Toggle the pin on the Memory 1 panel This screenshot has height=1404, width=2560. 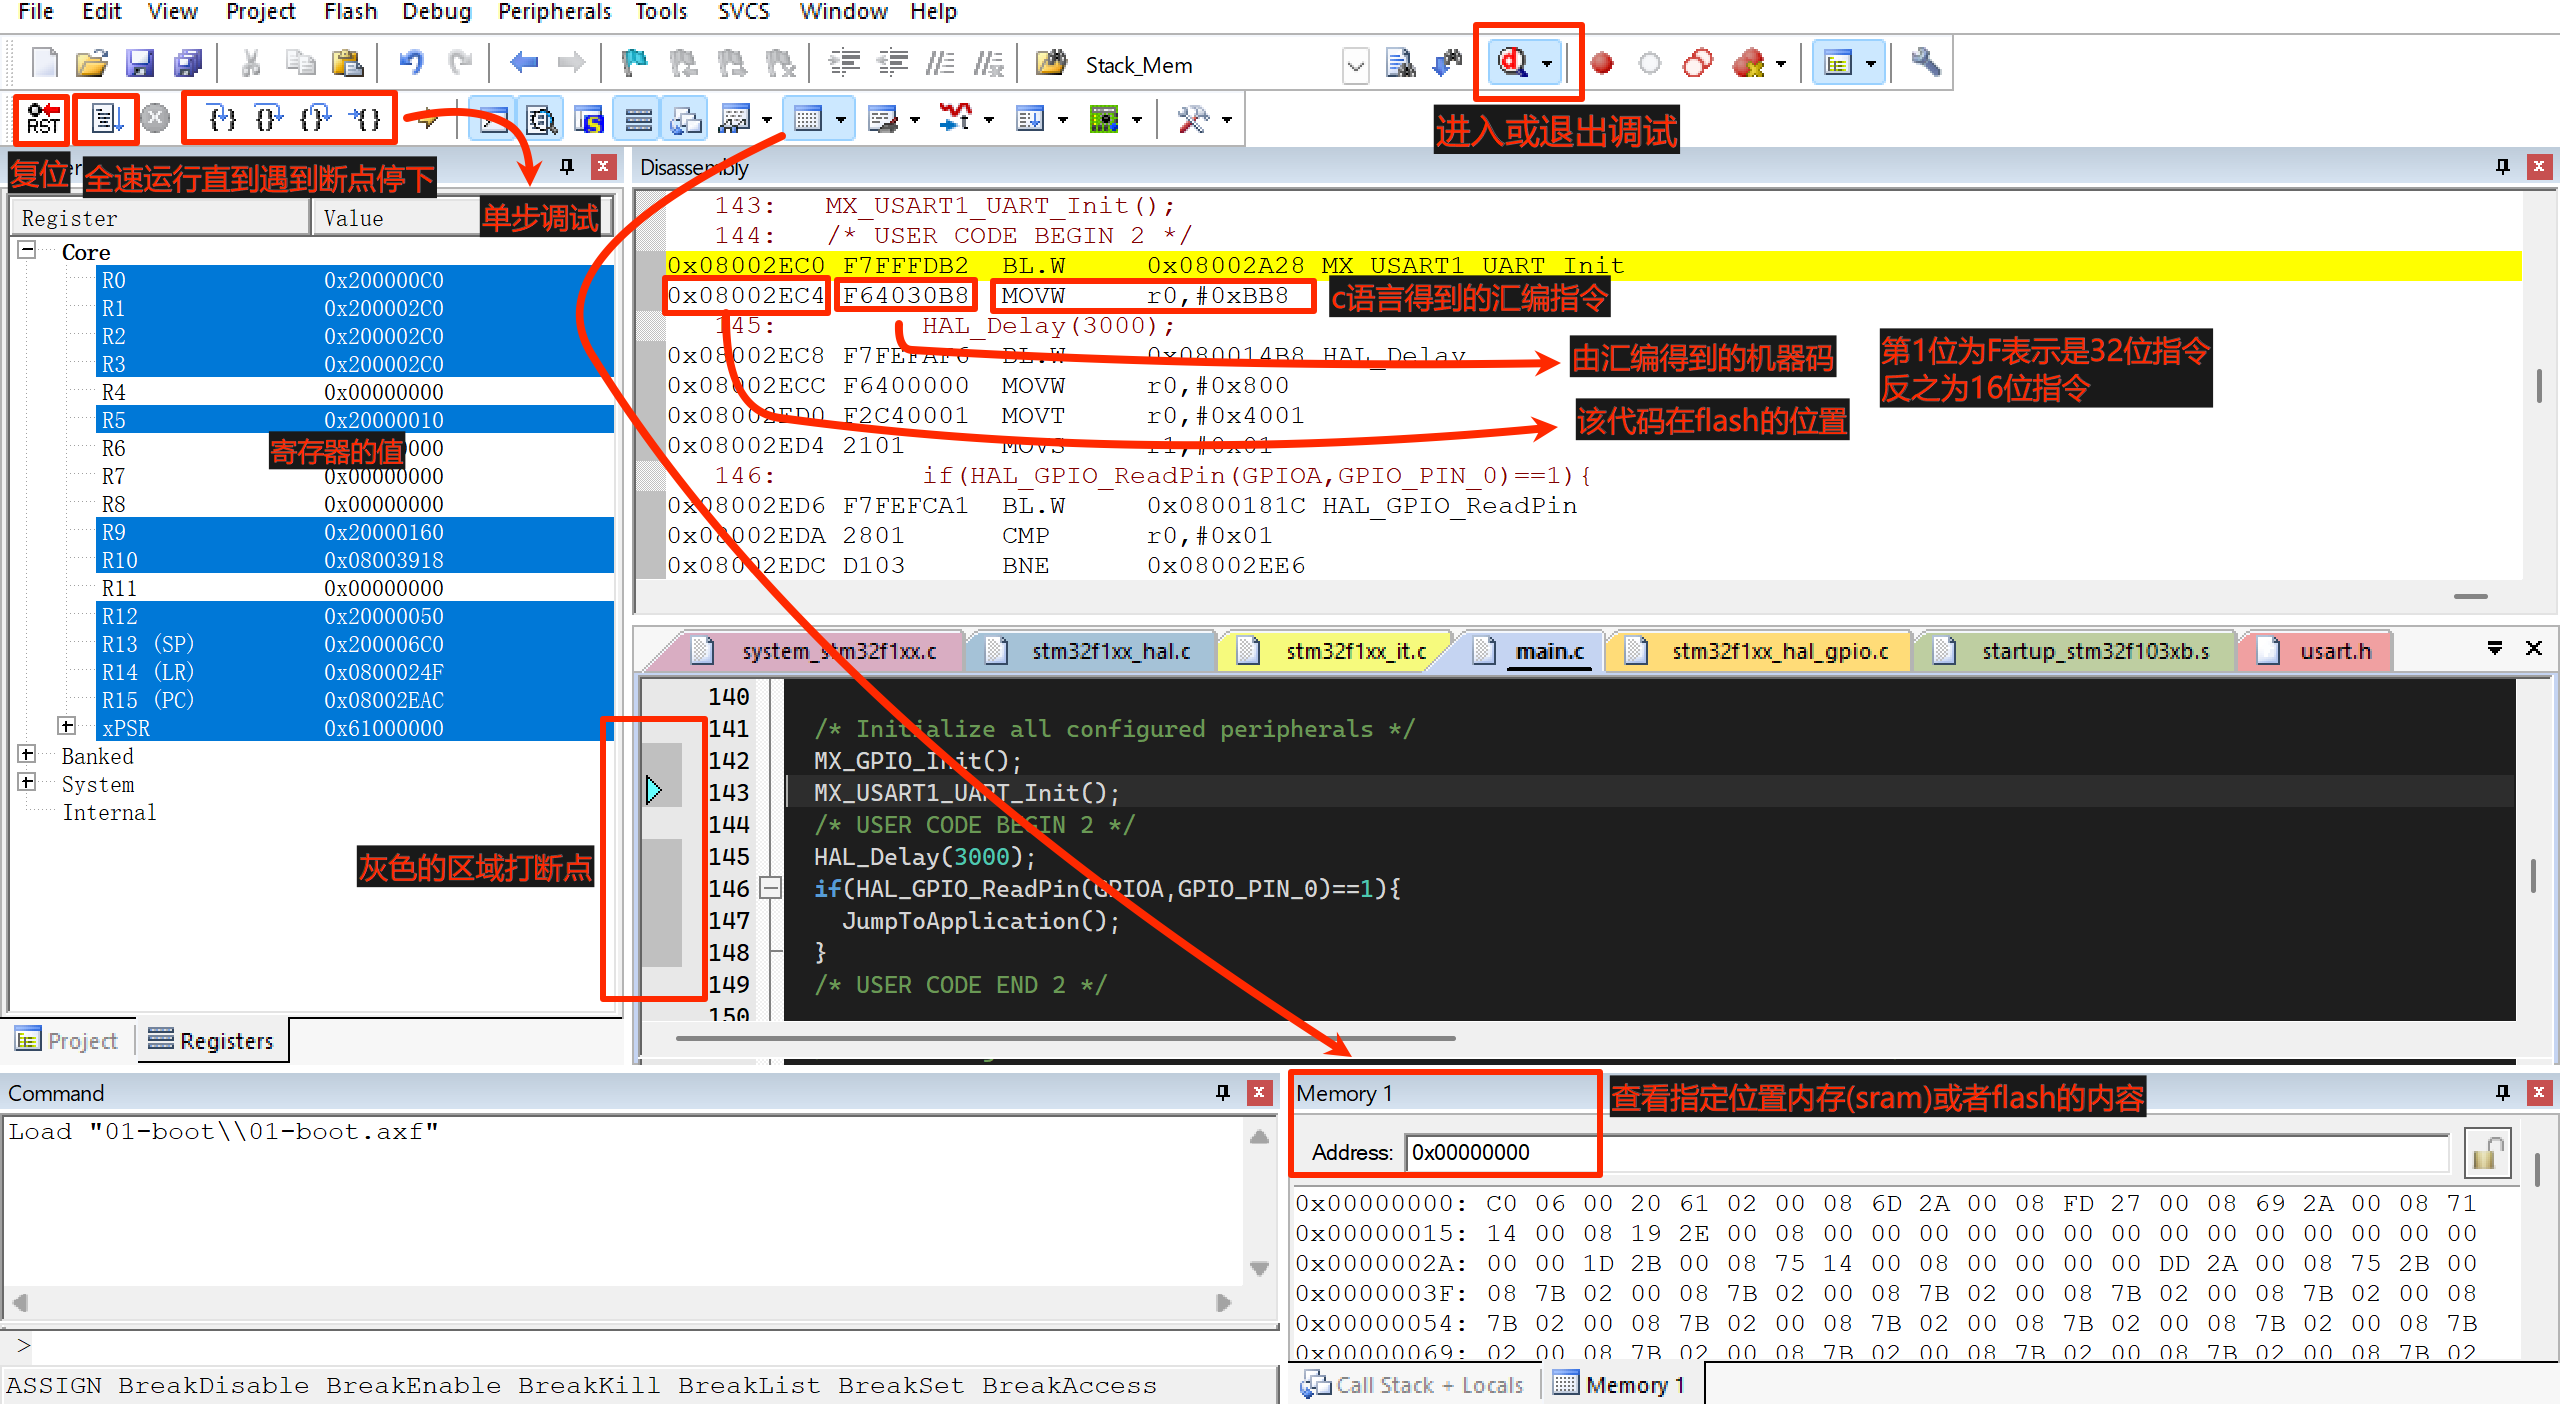[x=2503, y=1092]
